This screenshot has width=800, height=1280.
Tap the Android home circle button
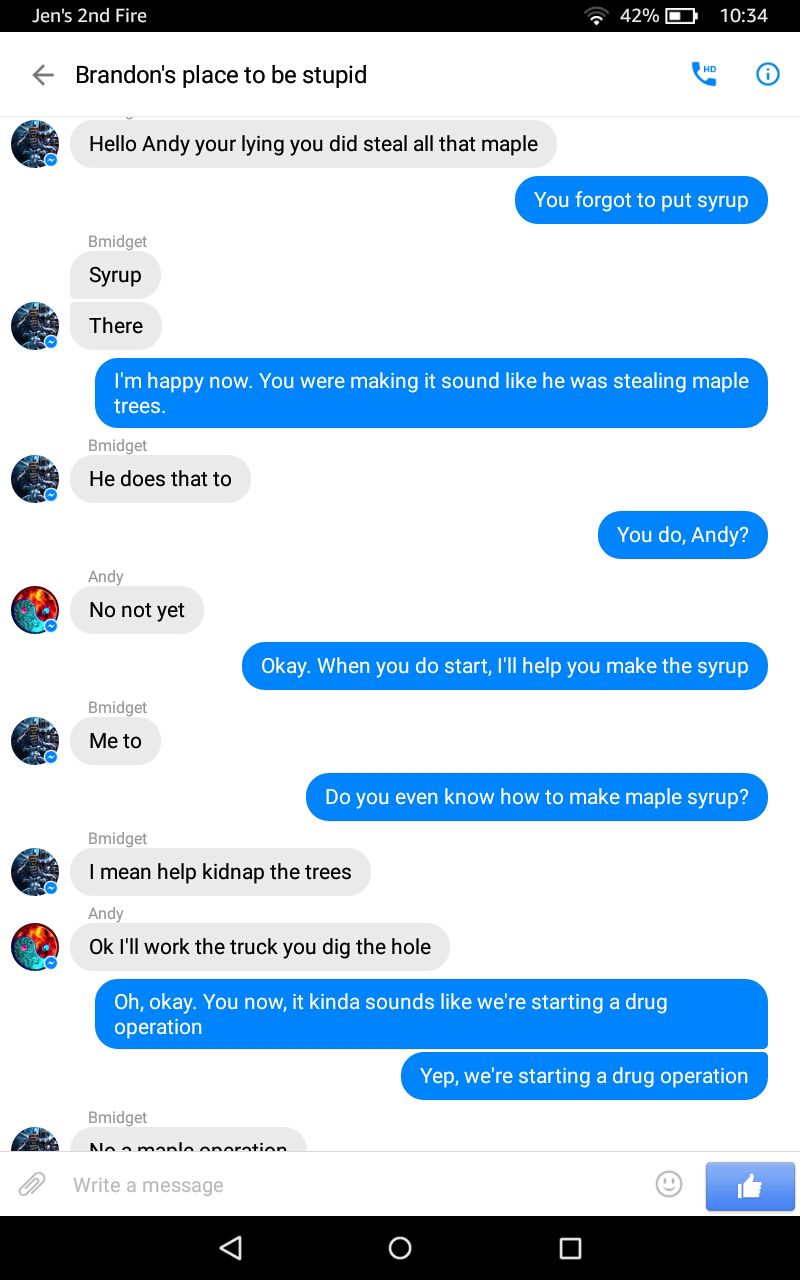[x=400, y=1247]
